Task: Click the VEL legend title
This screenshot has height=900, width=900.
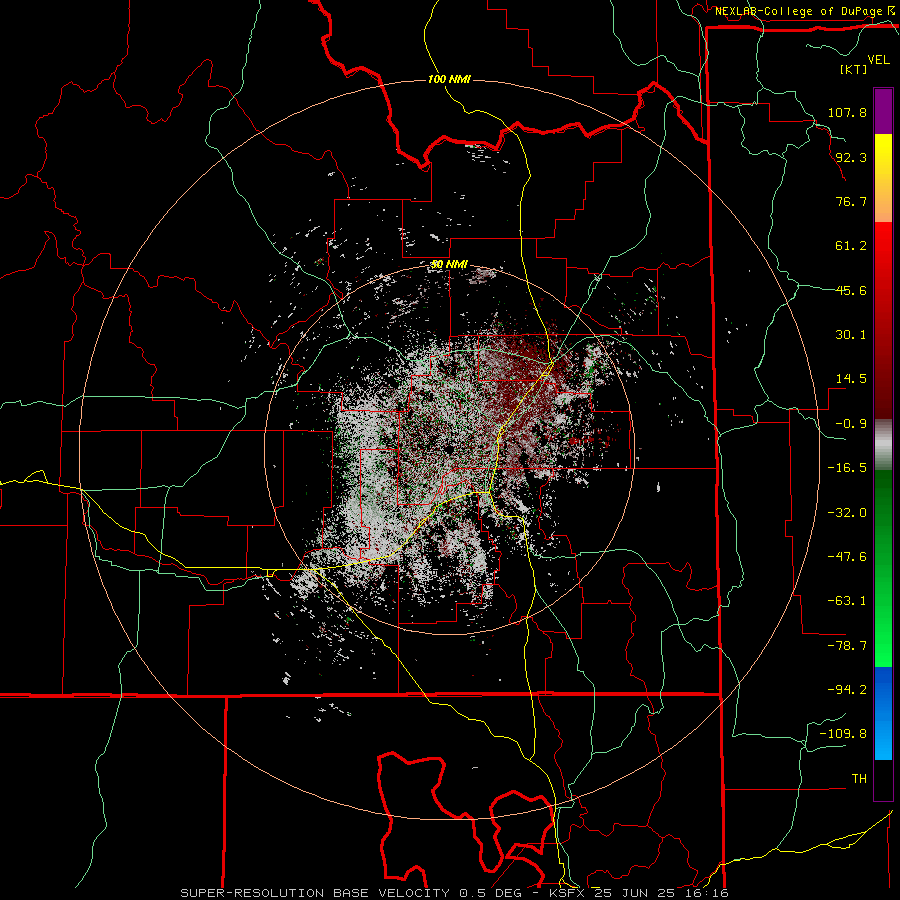Action: [878, 60]
